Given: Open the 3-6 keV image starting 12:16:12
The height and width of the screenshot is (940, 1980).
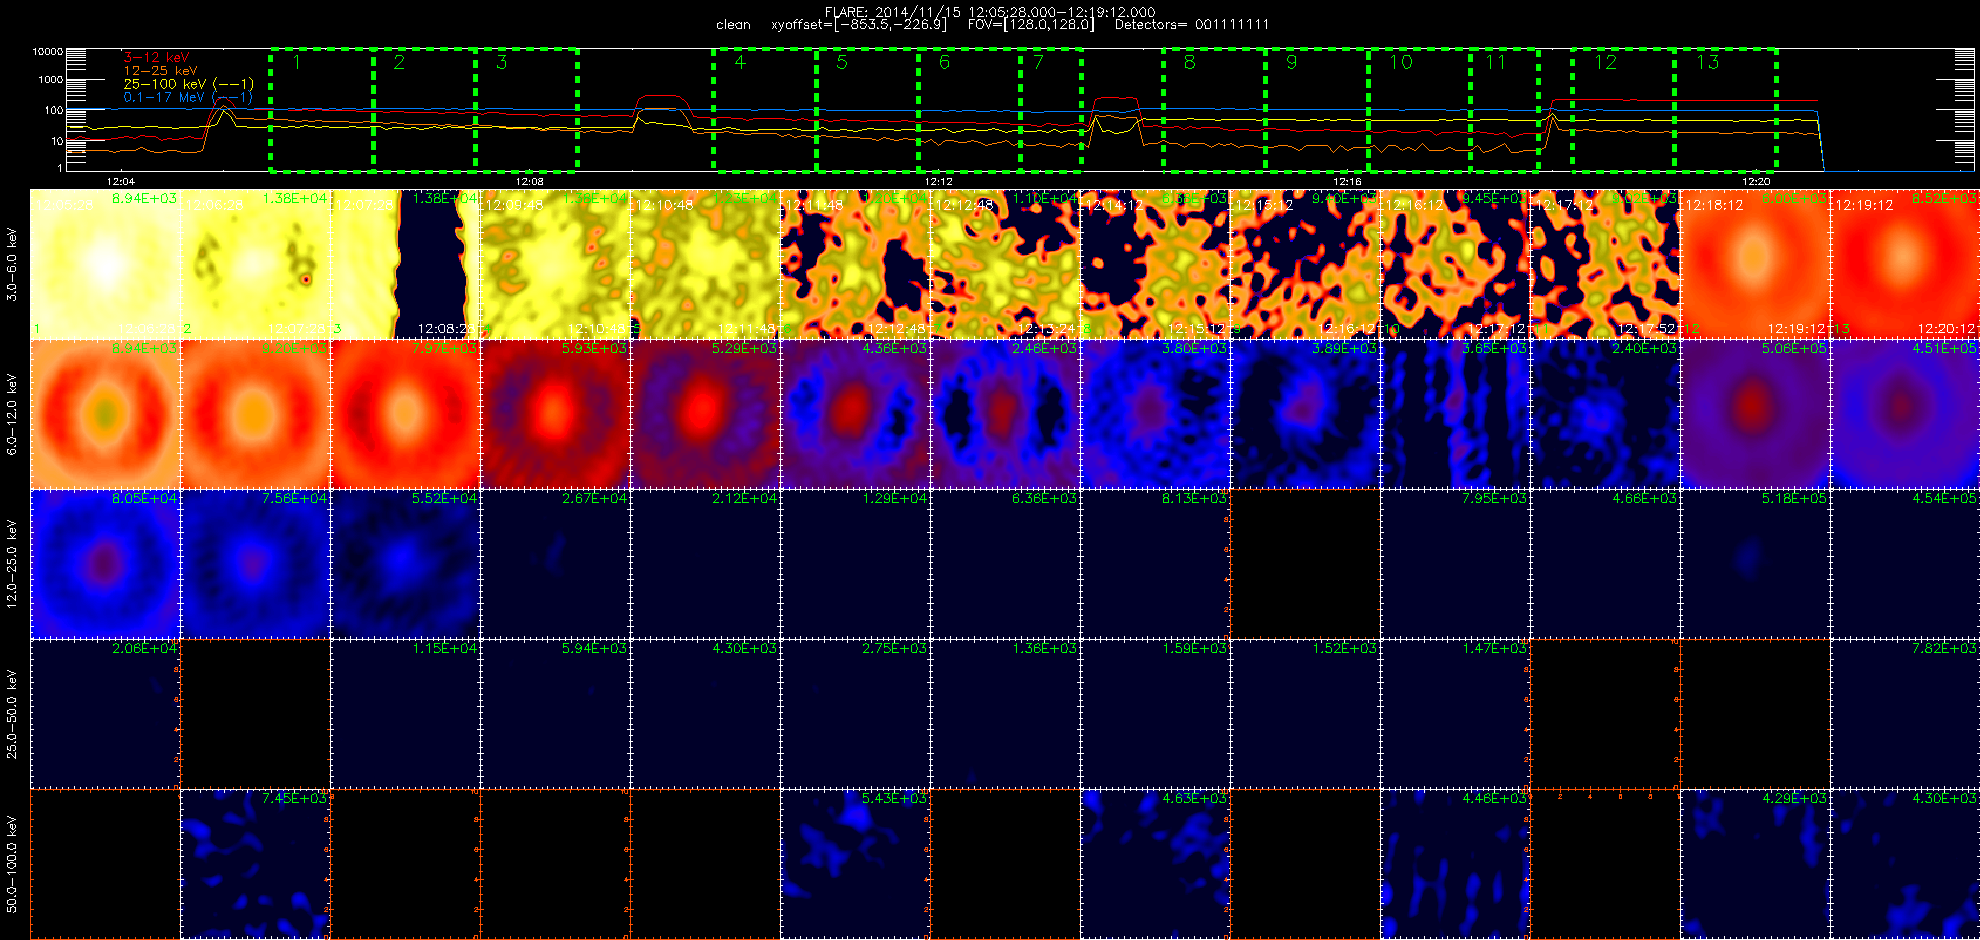Looking at the screenshot, I should pos(1455,264).
